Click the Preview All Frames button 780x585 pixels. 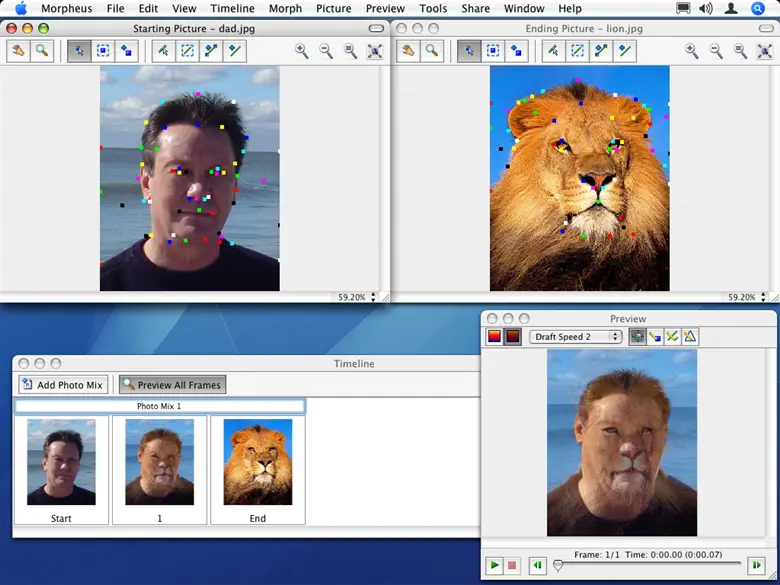point(172,385)
